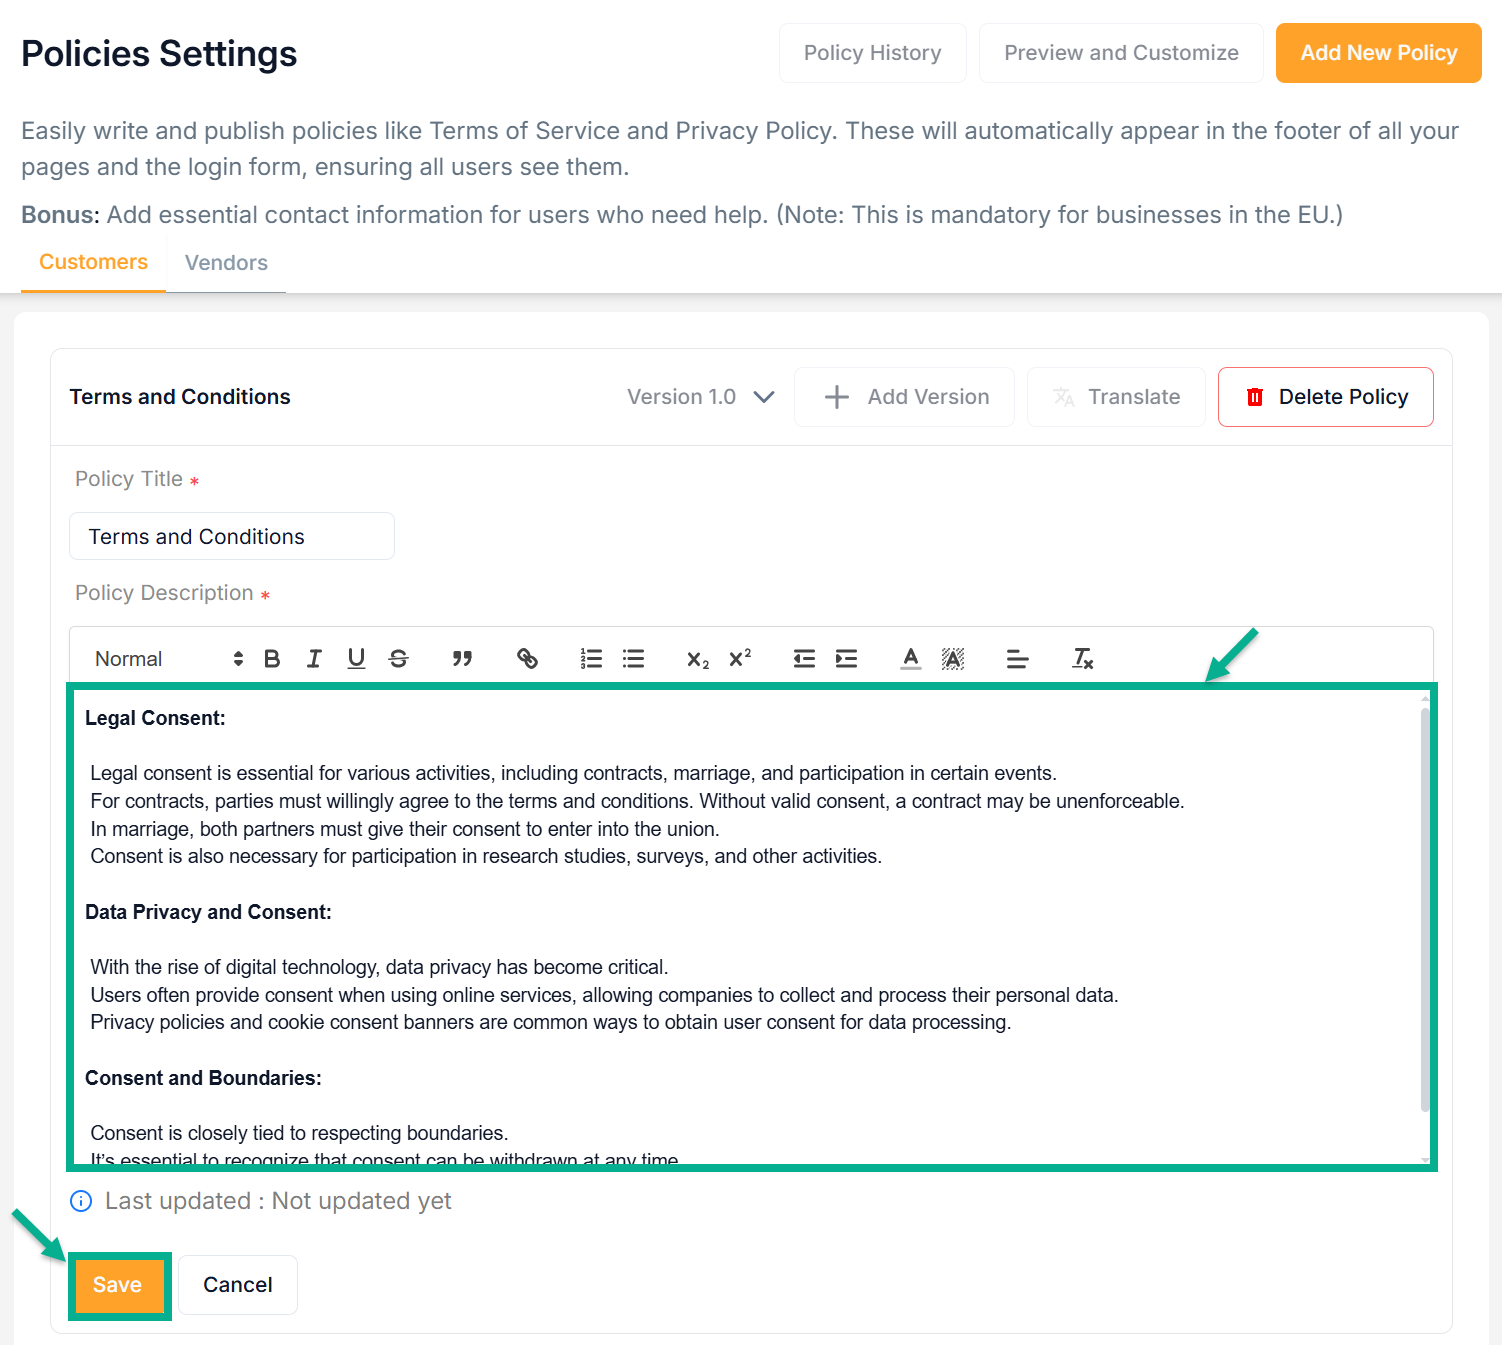Open the text alignment dropdown
Viewport: 1502px width, 1345px height.
[x=1017, y=659]
